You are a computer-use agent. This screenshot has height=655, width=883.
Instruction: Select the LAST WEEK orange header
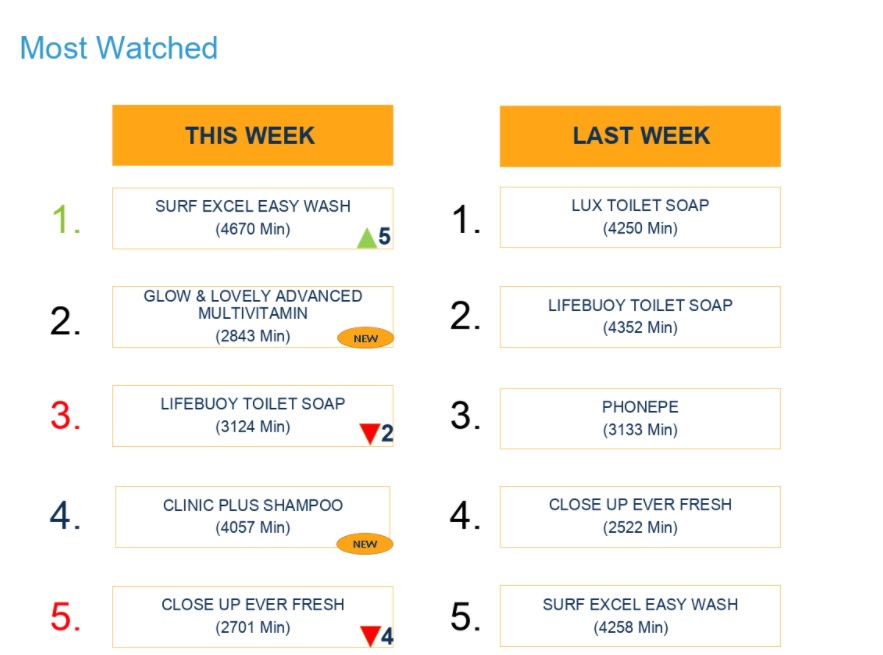tap(640, 136)
